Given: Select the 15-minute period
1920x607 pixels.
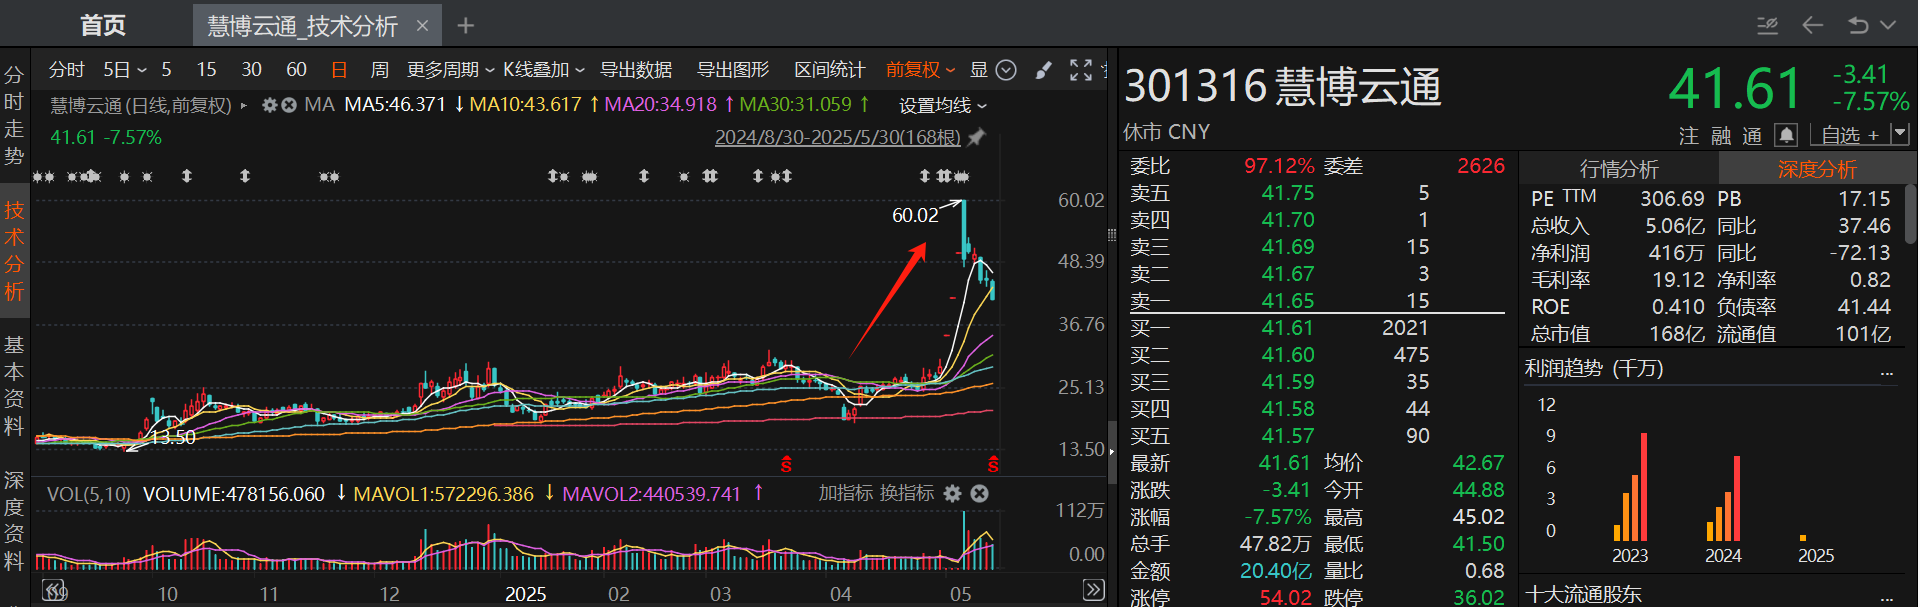Looking at the screenshot, I should [x=206, y=70].
